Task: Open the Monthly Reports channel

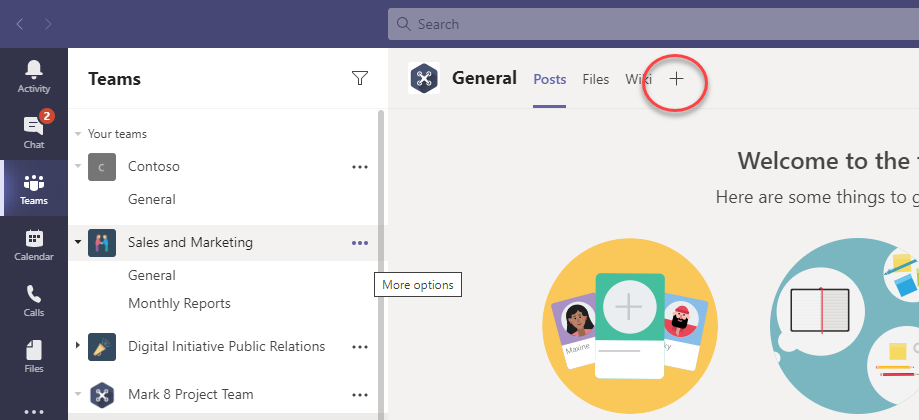Action: pos(179,303)
